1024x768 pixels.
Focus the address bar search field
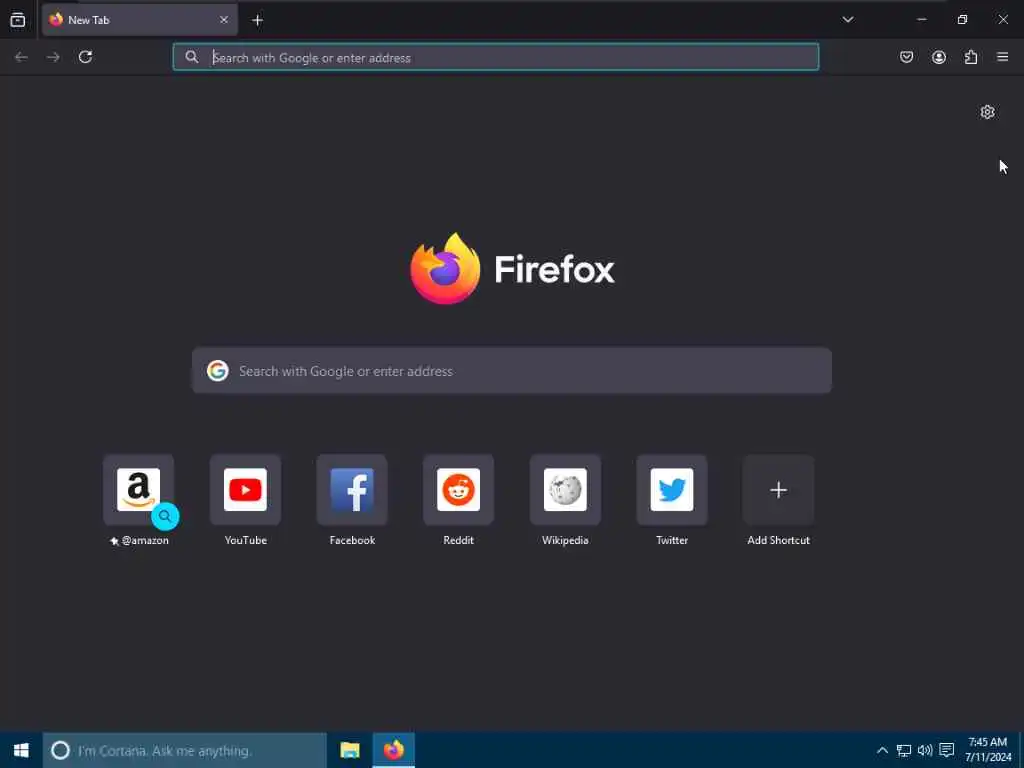pyautogui.click(x=496, y=57)
